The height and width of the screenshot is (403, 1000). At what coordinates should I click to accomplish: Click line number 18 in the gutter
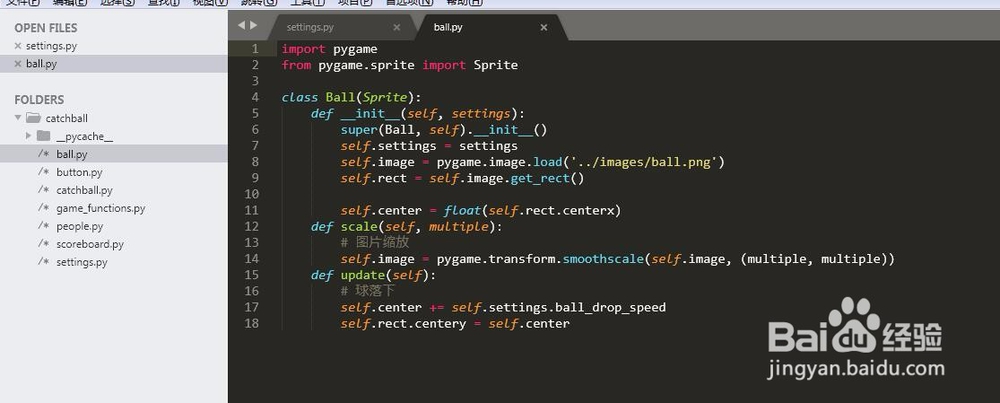pos(251,323)
